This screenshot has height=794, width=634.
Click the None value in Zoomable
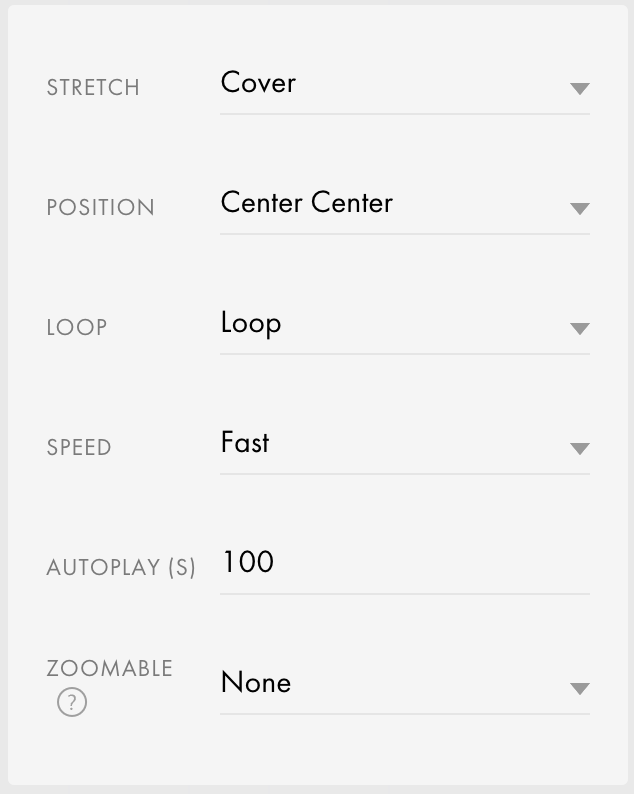(256, 683)
